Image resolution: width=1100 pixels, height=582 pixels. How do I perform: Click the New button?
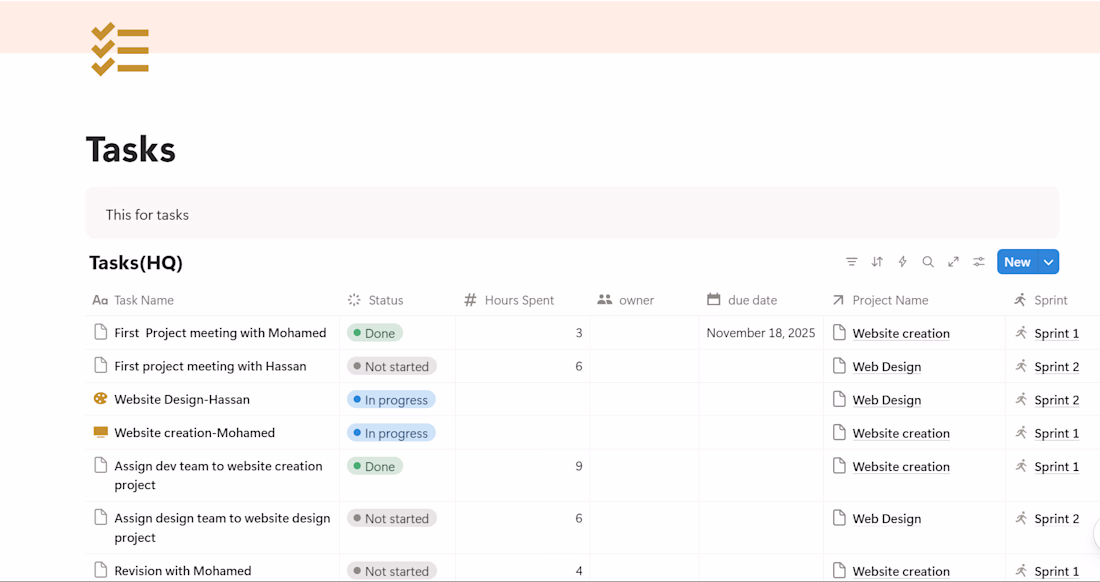click(x=1017, y=262)
